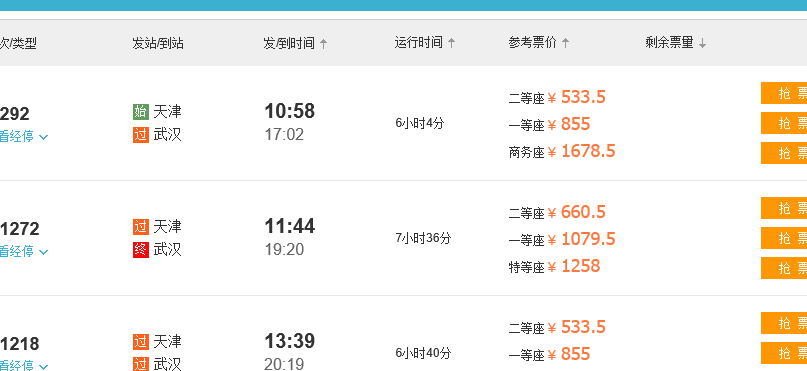This screenshot has width=807, height=371.
Task: Grab the 1678.5 商务座 ticket
Action: (784, 153)
